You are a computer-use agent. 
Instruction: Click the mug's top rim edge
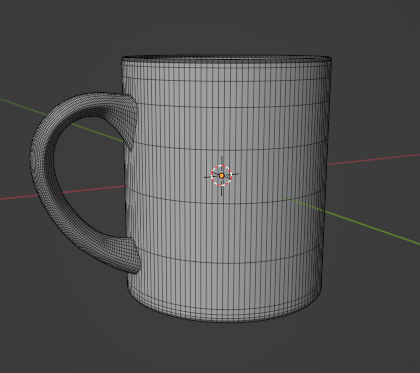click(226, 58)
